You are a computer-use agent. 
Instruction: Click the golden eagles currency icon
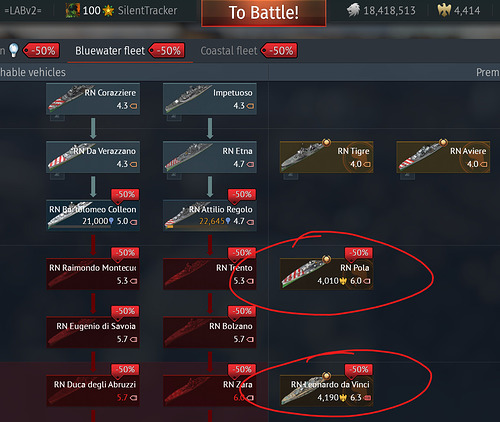click(x=444, y=10)
